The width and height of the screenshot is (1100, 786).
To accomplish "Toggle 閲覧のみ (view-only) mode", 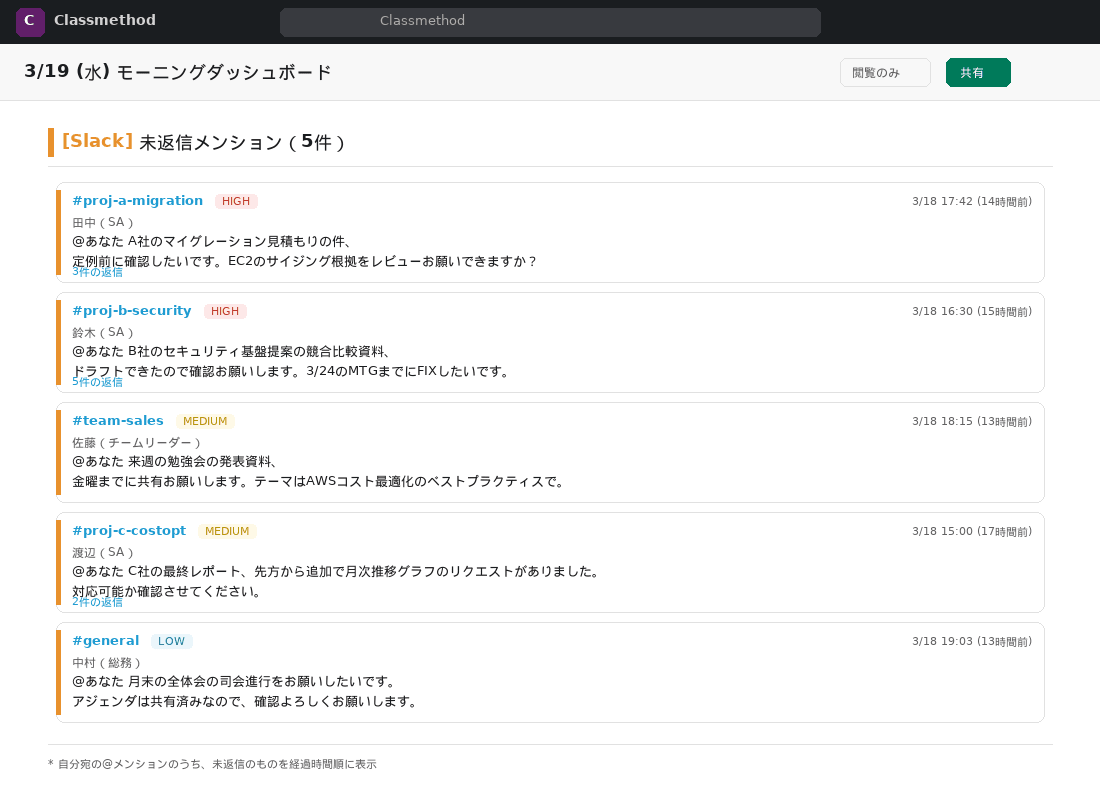I will [x=885, y=72].
